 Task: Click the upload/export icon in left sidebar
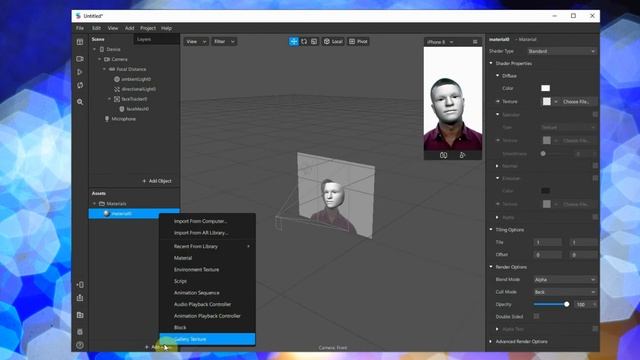[80, 298]
